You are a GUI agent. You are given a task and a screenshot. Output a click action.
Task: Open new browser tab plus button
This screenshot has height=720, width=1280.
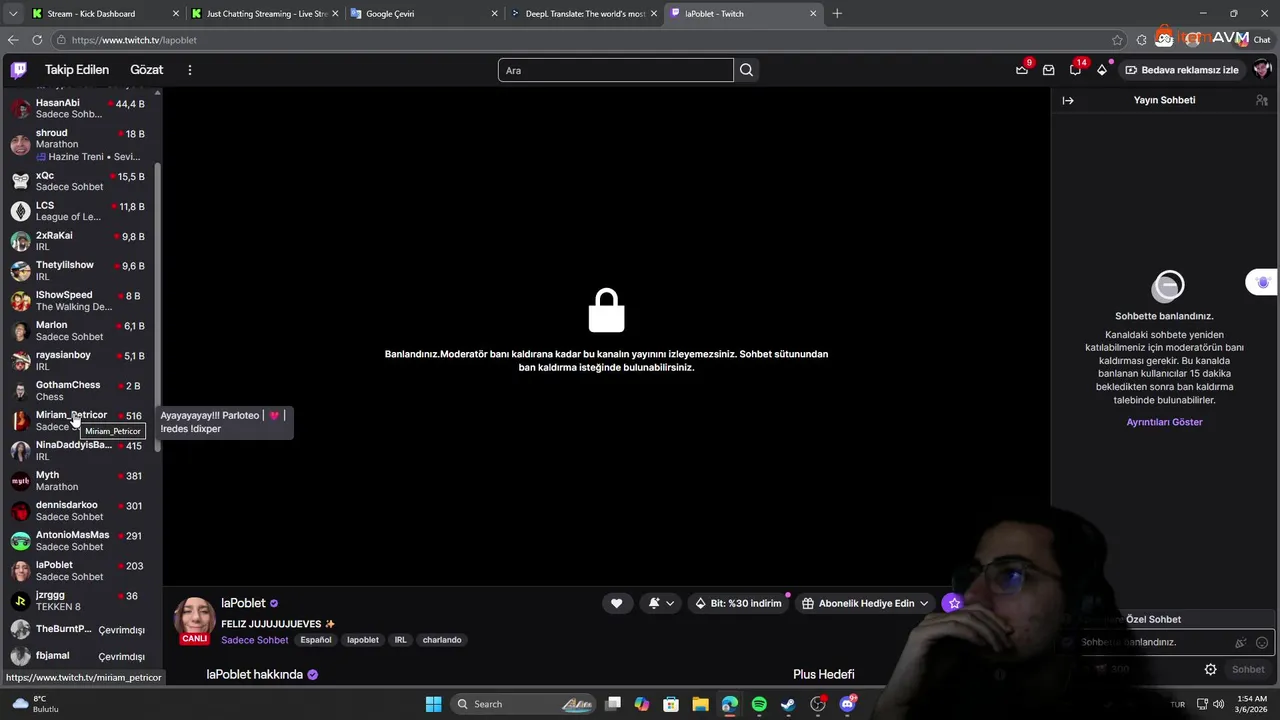[837, 14]
